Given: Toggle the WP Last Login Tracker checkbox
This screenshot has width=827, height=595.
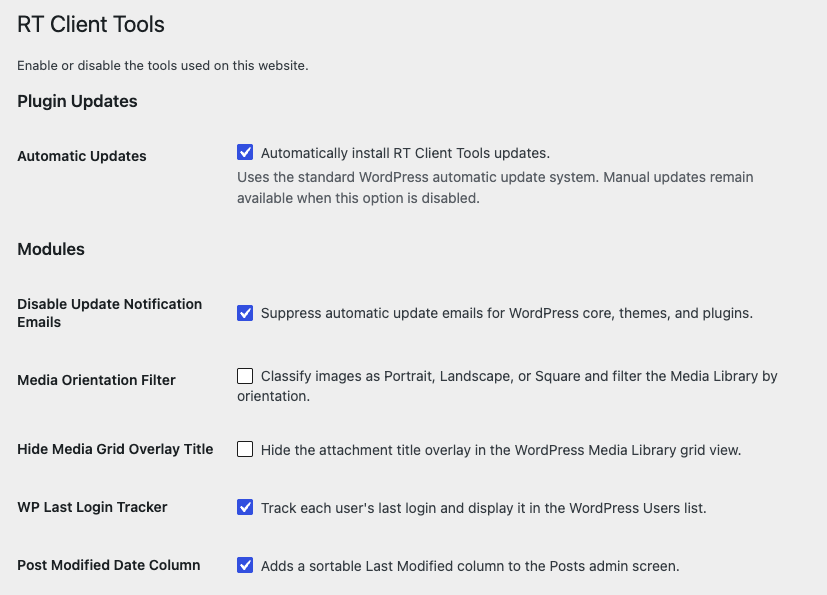Looking at the screenshot, I should 245,507.
